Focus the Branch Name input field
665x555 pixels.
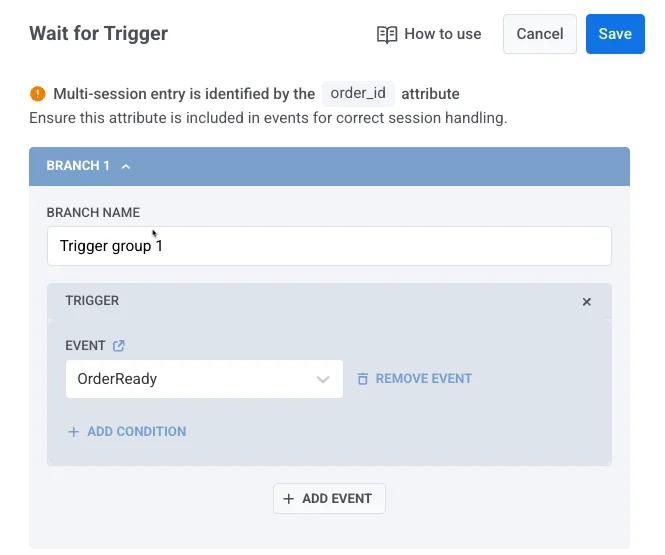pyautogui.click(x=329, y=246)
